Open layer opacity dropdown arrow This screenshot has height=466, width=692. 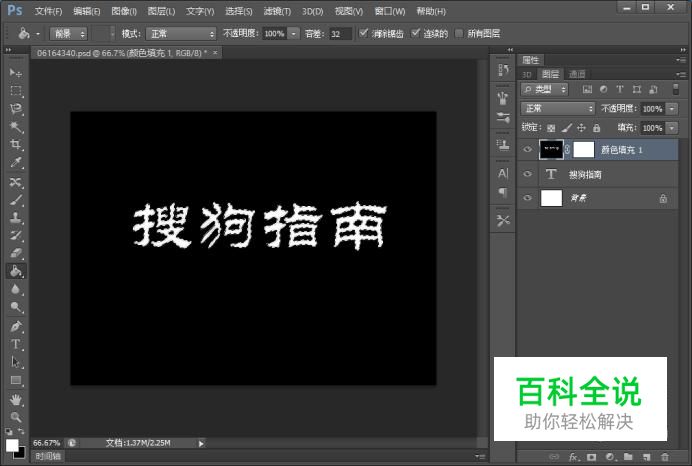tap(672, 109)
